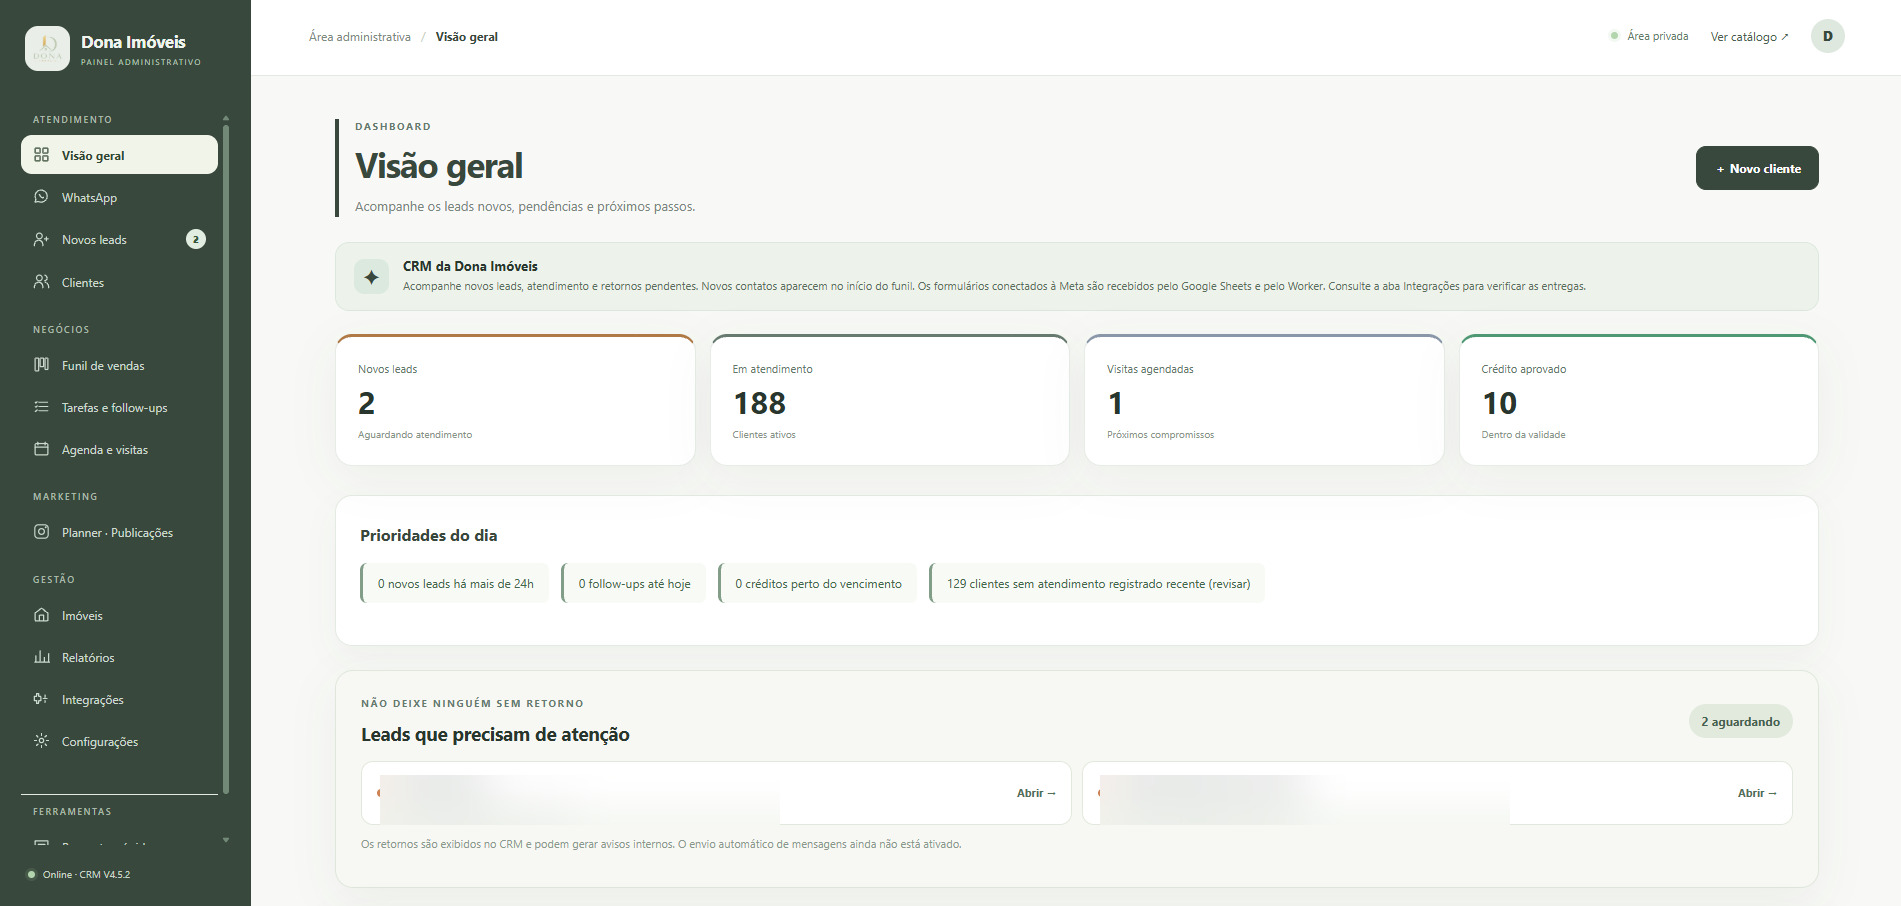Image resolution: width=1901 pixels, height=906 pixels.
Task: Click the Novos leads badge showing 2
Action: [x=196, y=239]
